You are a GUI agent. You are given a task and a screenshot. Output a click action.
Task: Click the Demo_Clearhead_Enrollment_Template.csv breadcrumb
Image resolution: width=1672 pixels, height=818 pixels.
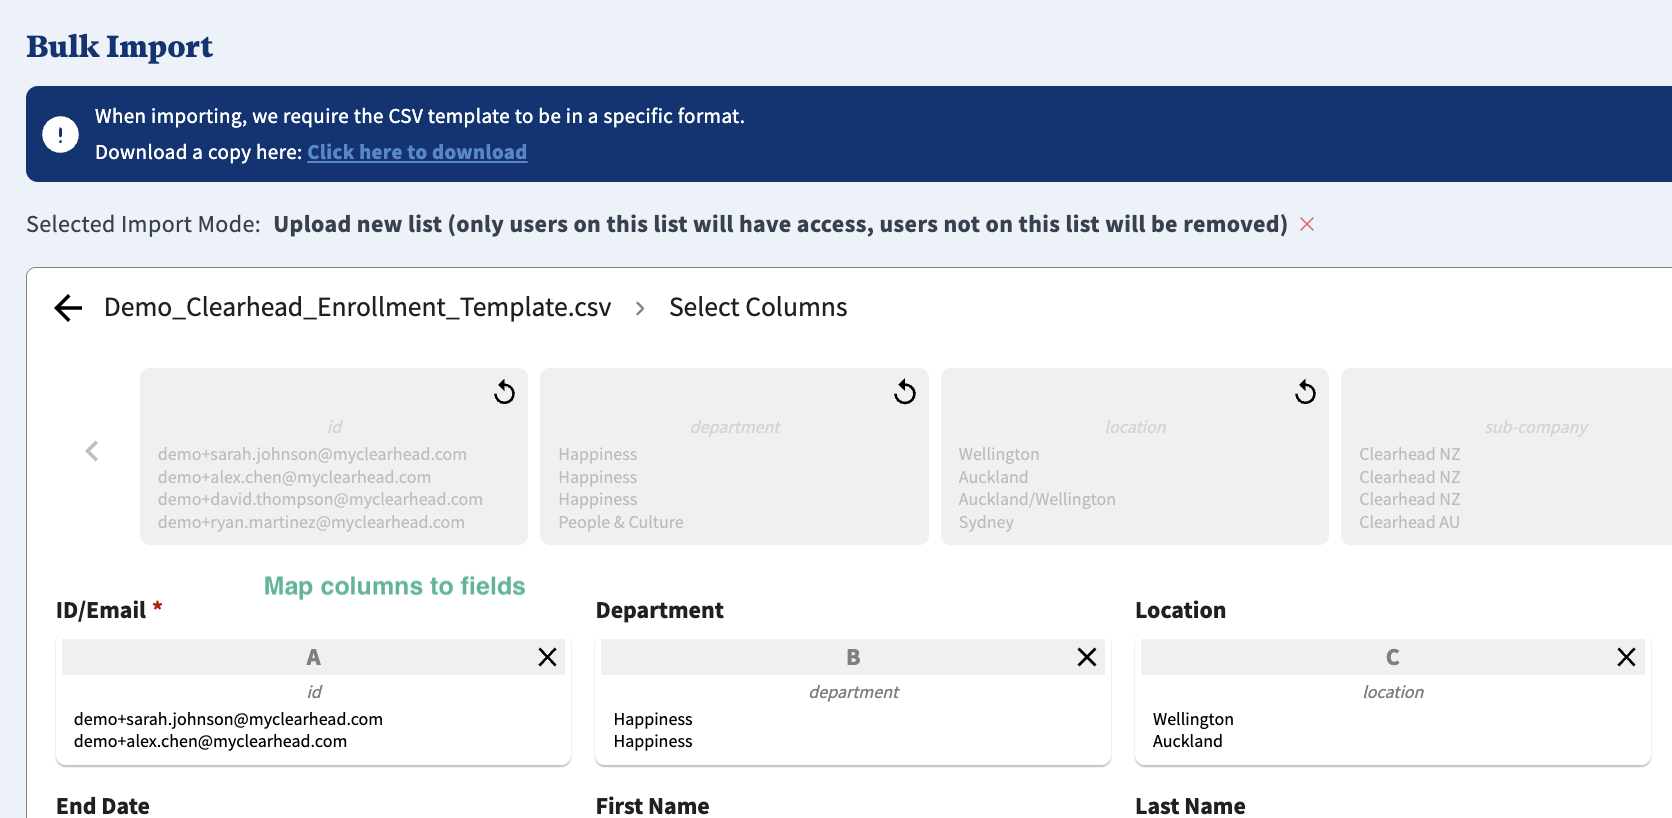tap(357, 307)
